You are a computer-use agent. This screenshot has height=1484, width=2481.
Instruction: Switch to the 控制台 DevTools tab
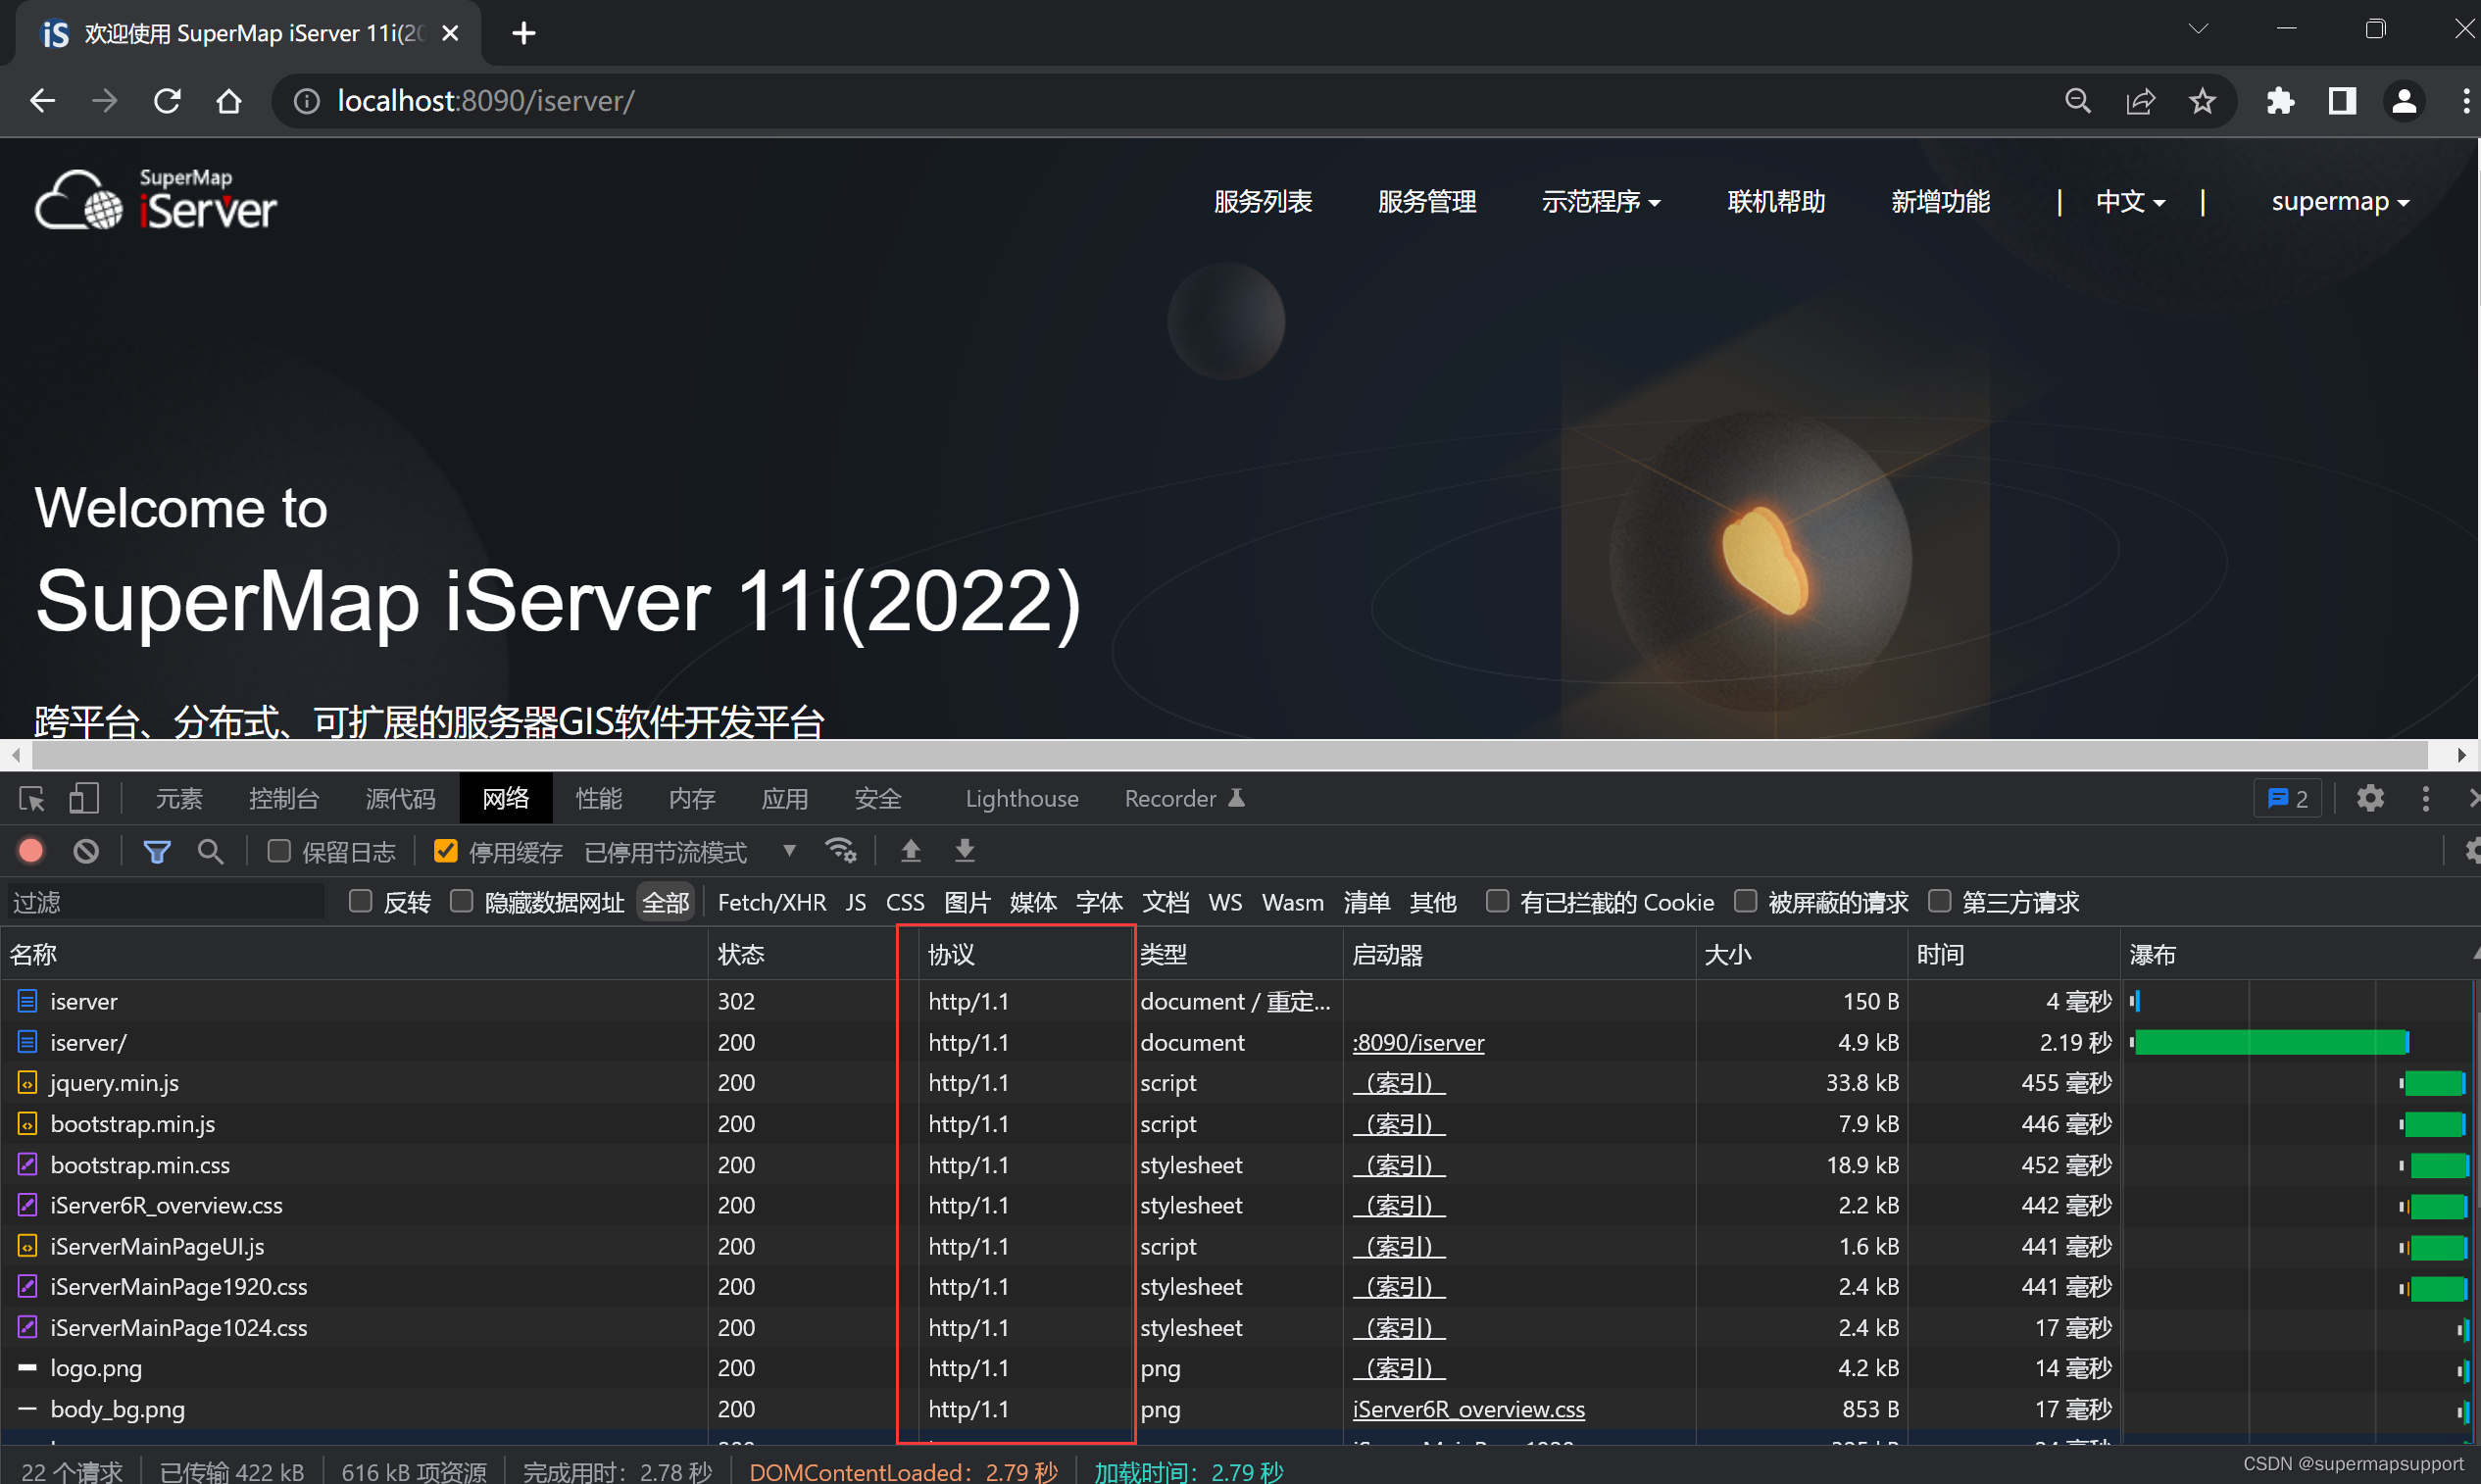coord(284,799)
